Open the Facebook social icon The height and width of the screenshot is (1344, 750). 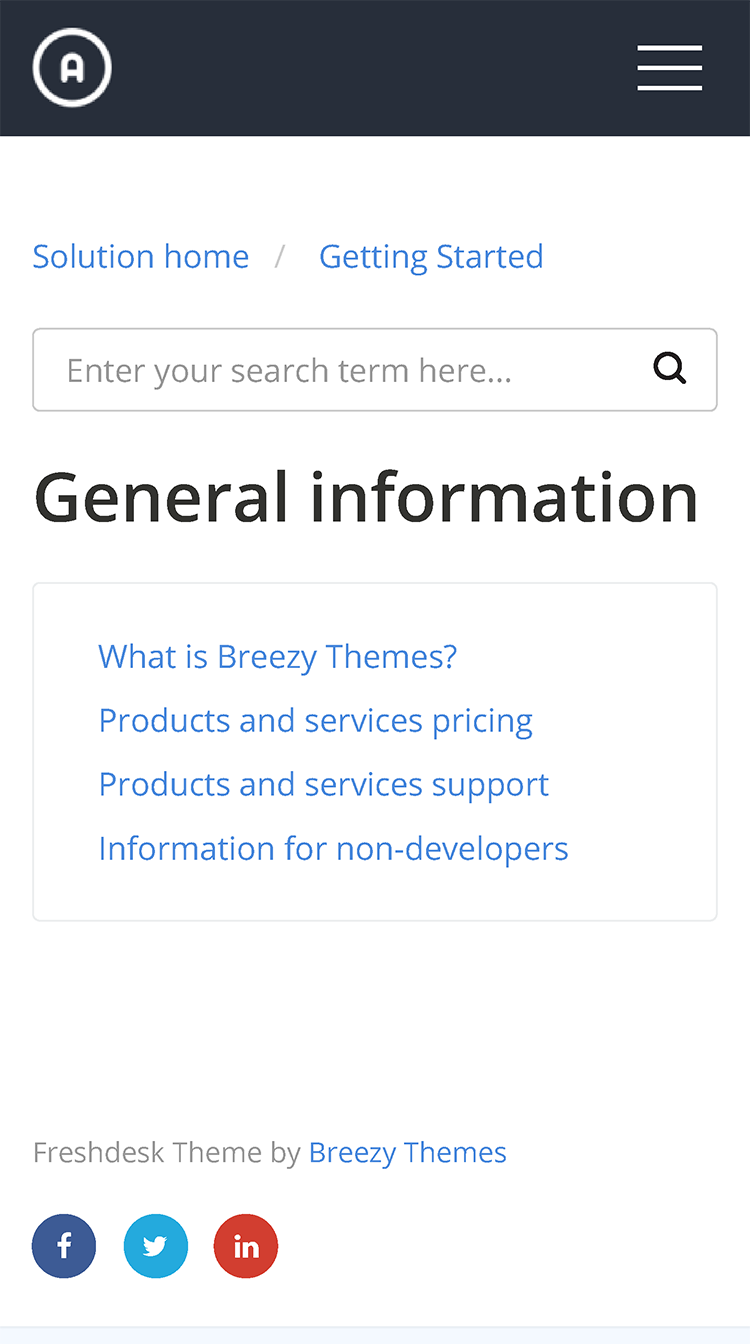64,1246
